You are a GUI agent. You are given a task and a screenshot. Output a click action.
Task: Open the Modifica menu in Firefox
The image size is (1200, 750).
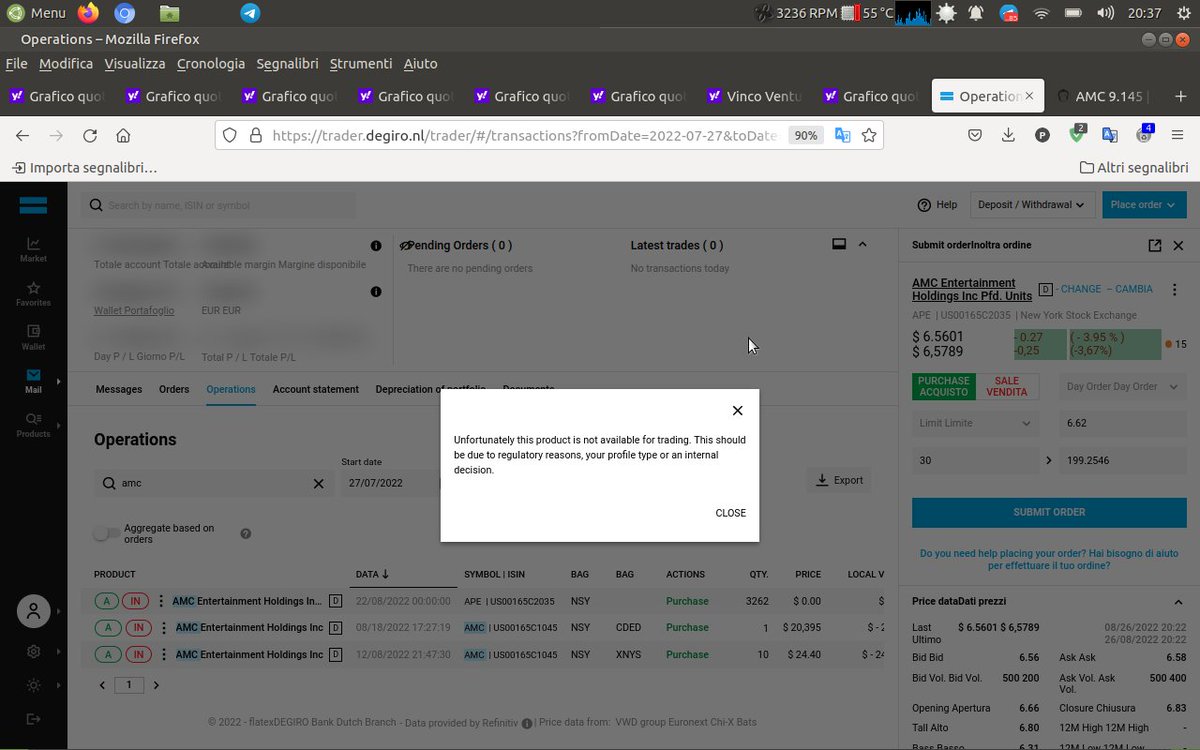(x=66, y=63)
